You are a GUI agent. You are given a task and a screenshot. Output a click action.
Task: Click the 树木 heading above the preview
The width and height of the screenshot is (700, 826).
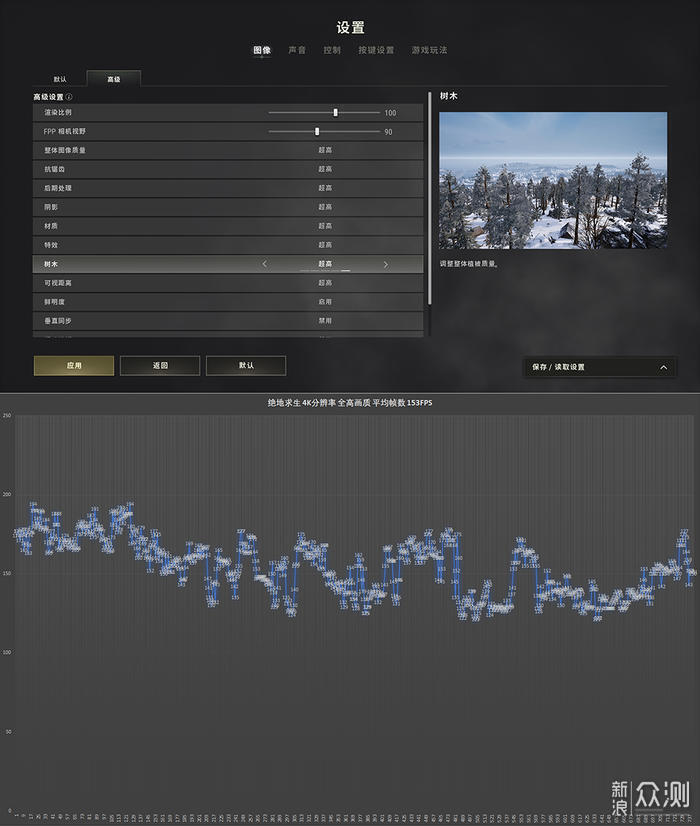449,96
